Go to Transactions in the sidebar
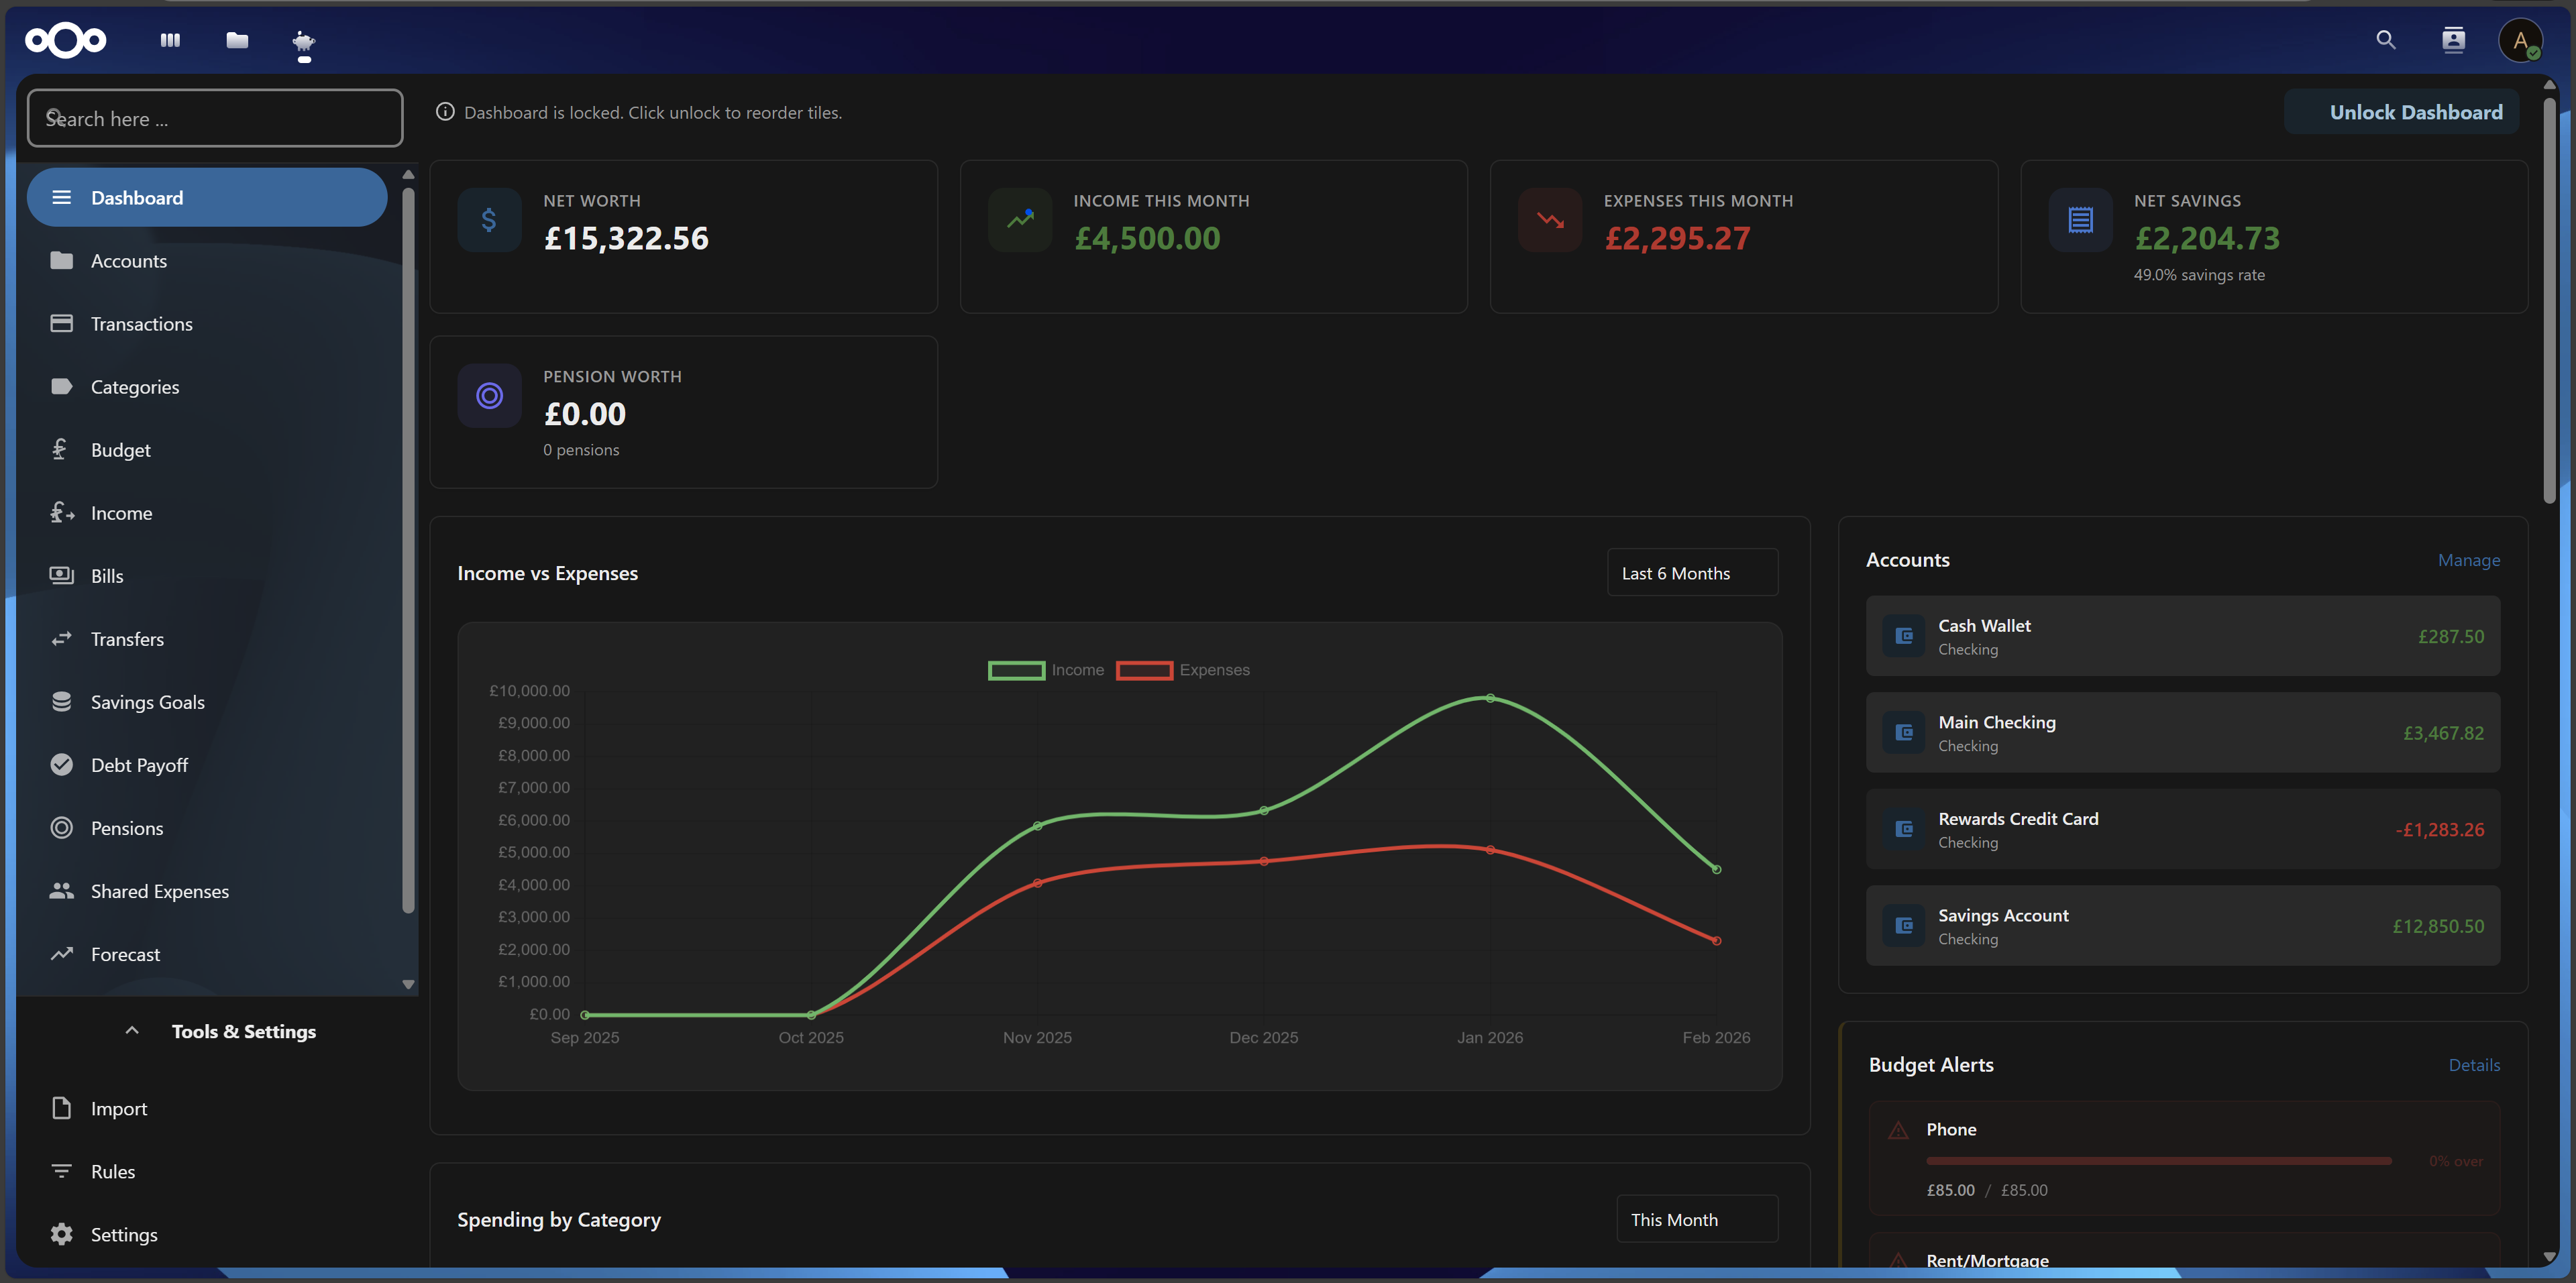 [142, 324]
